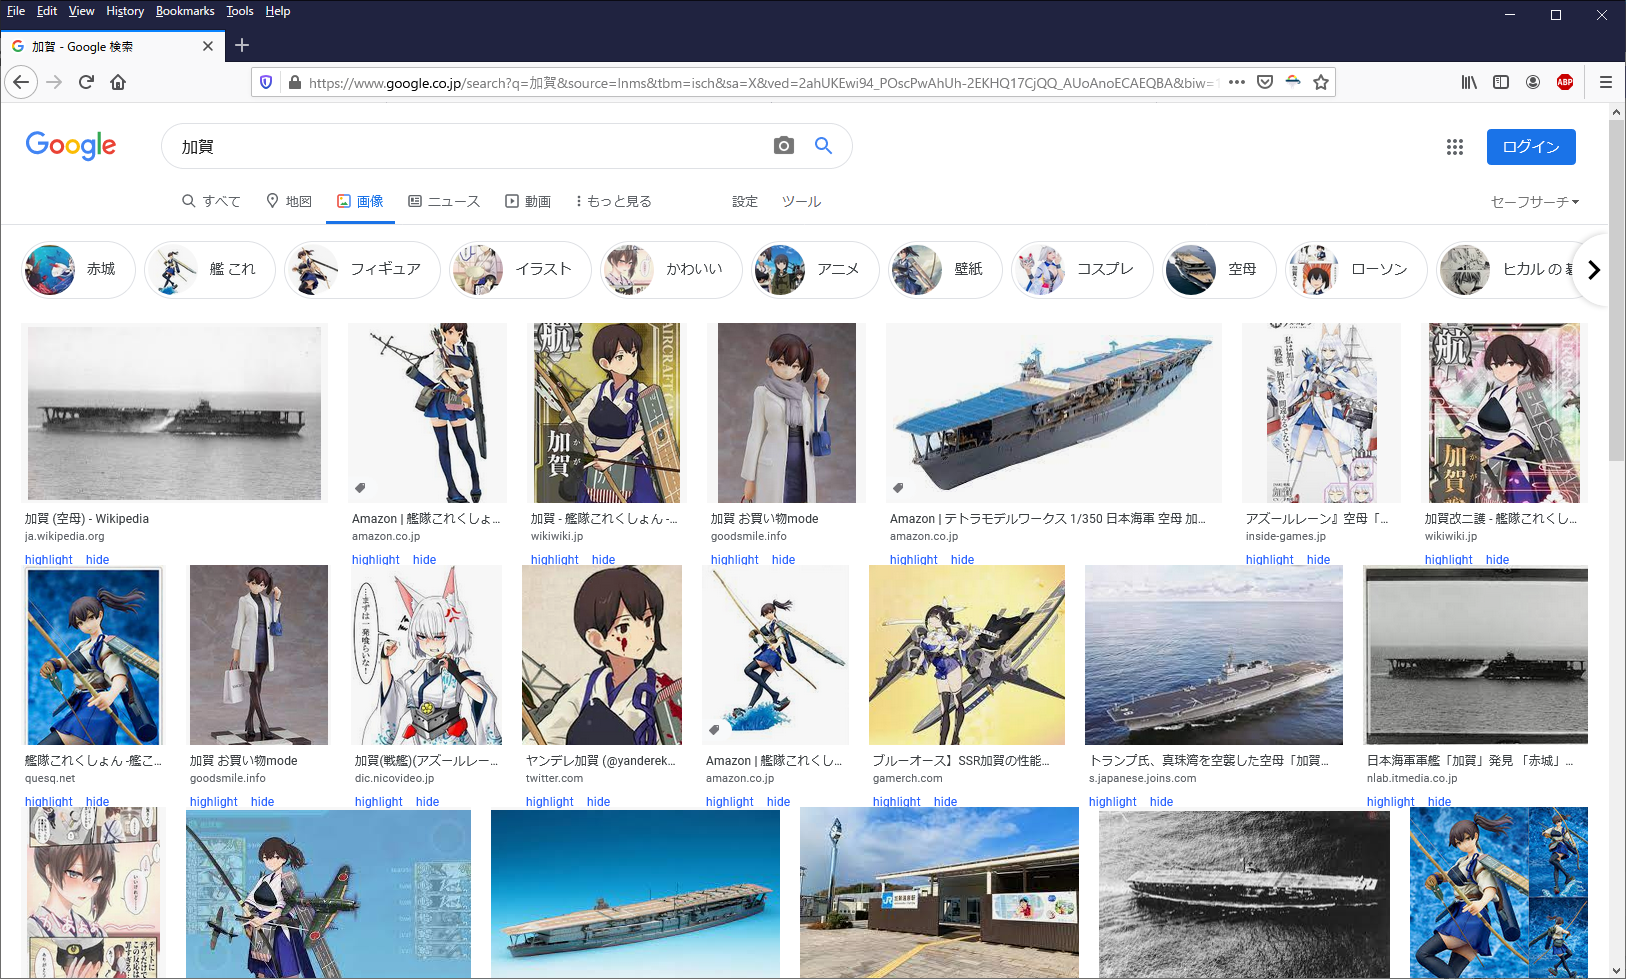Click highlight link under Wikipedia result

49,560
